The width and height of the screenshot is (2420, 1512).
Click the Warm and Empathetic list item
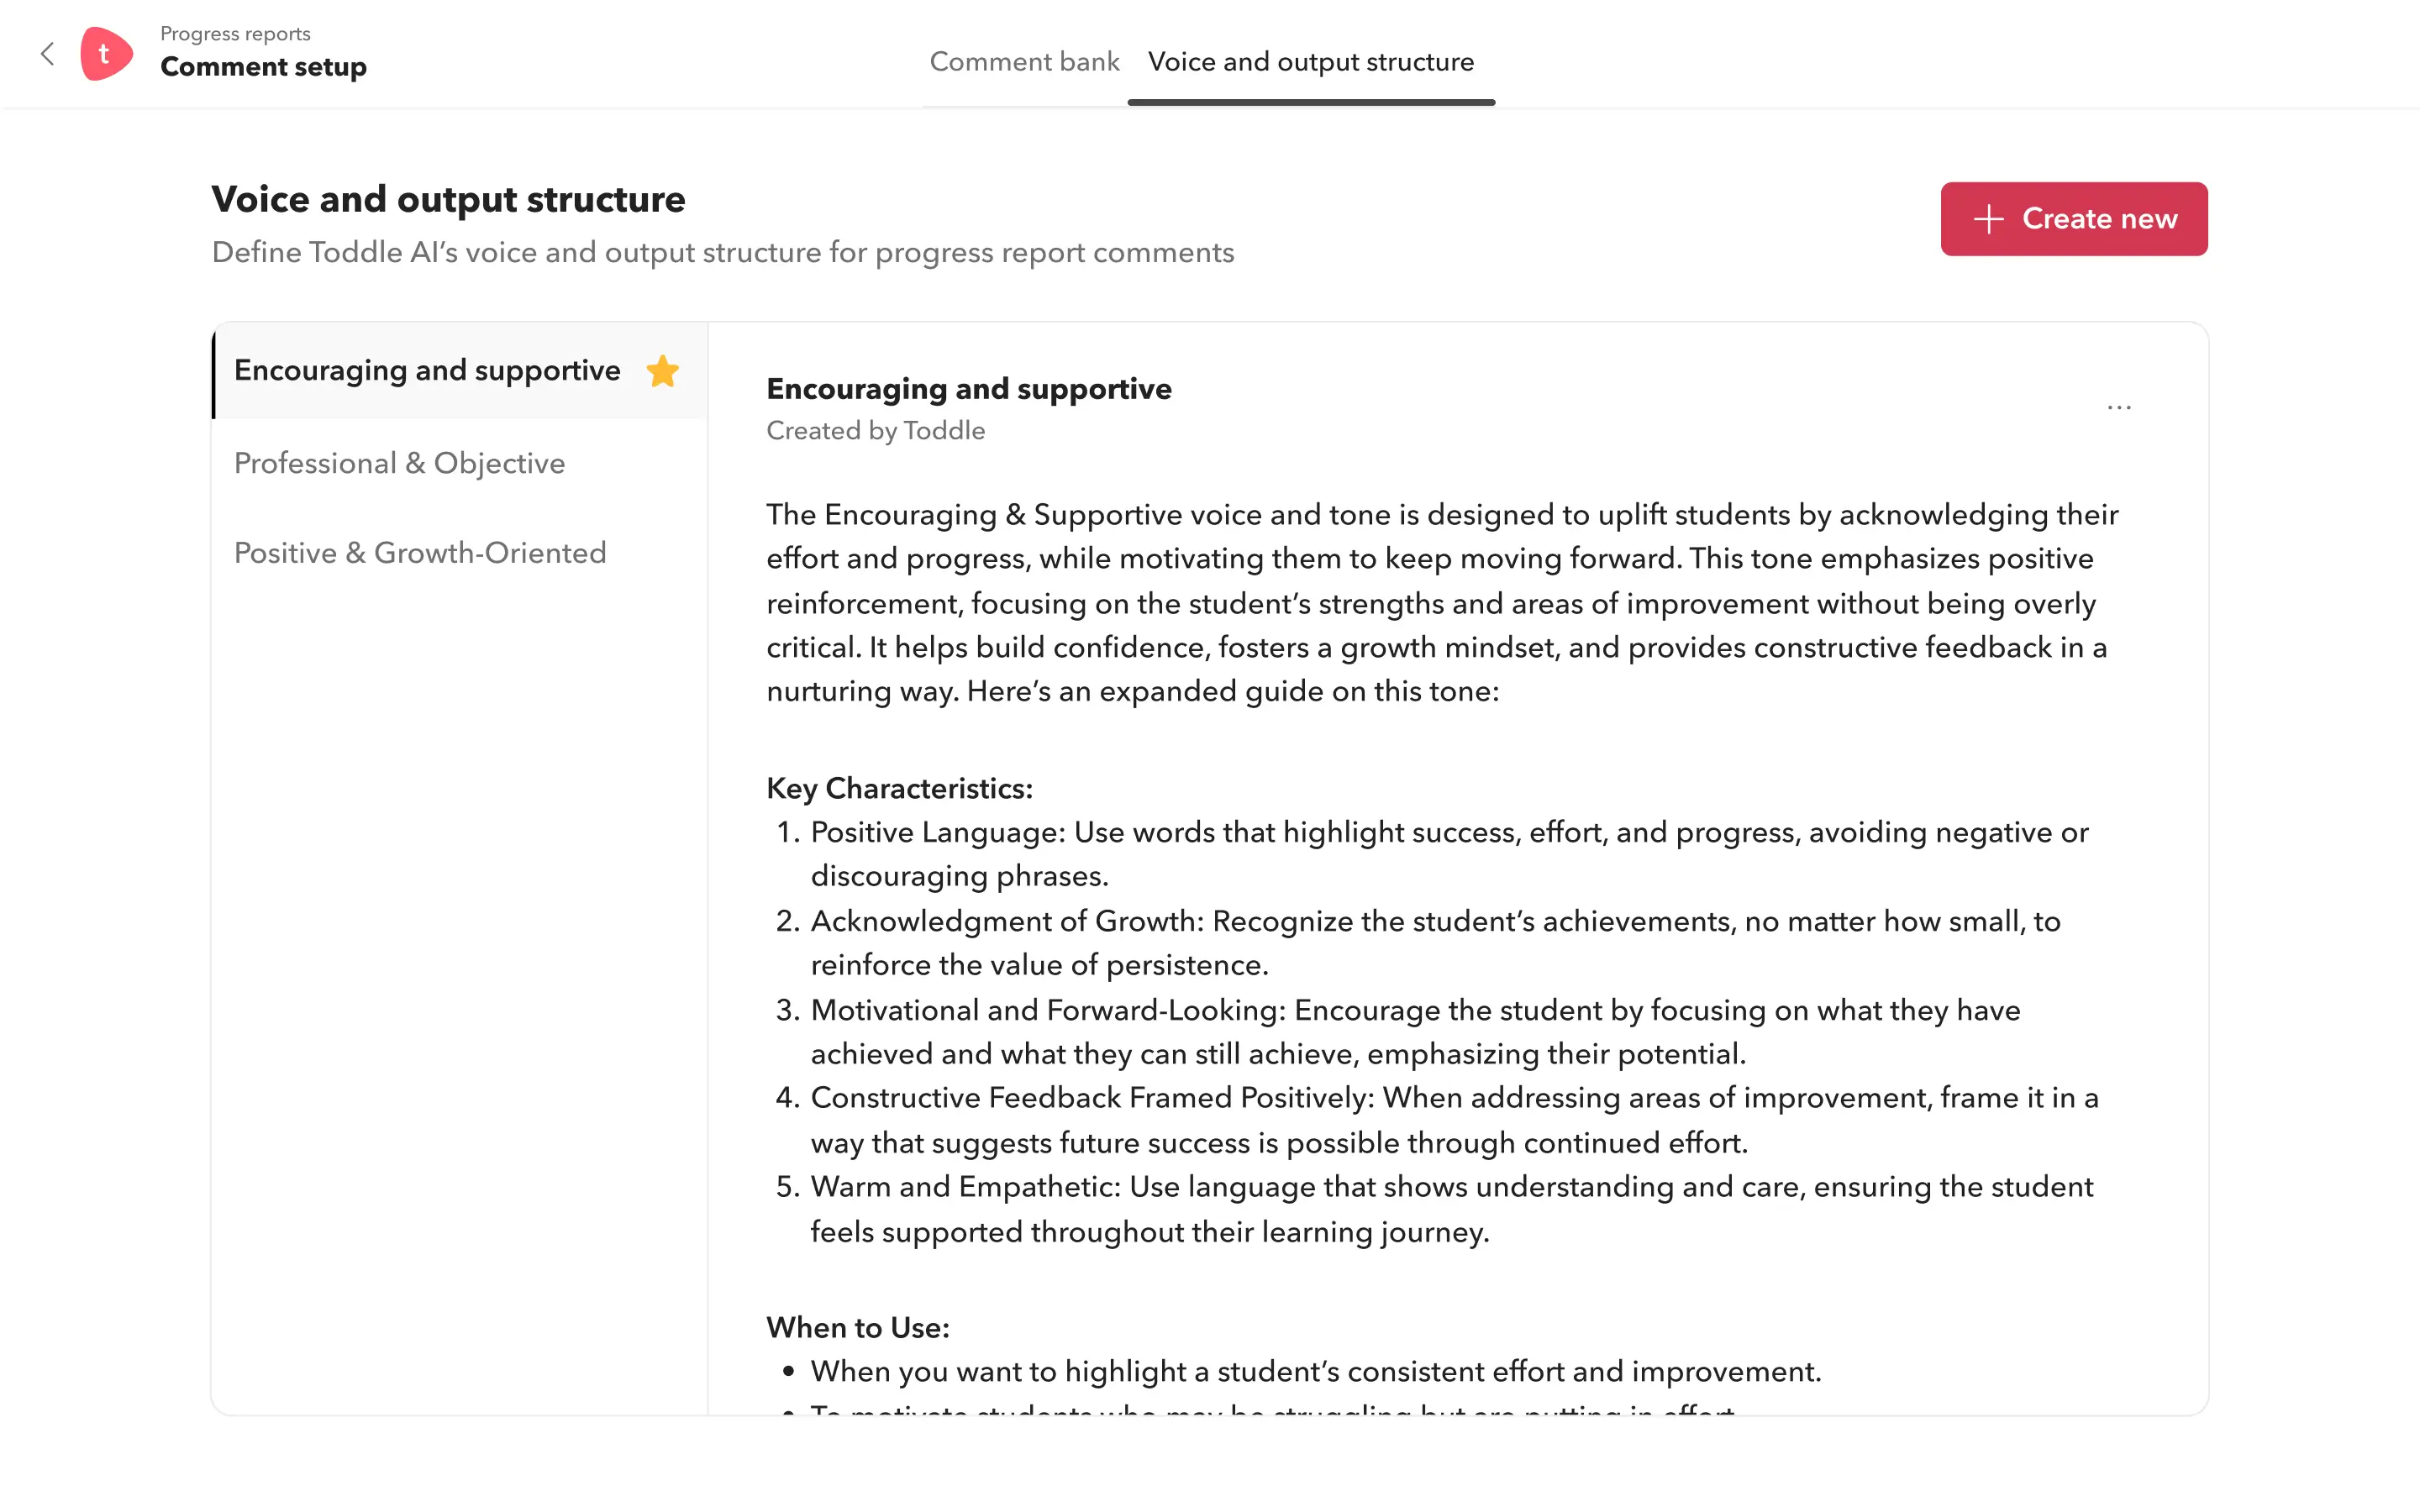tap(1450, 1208)
